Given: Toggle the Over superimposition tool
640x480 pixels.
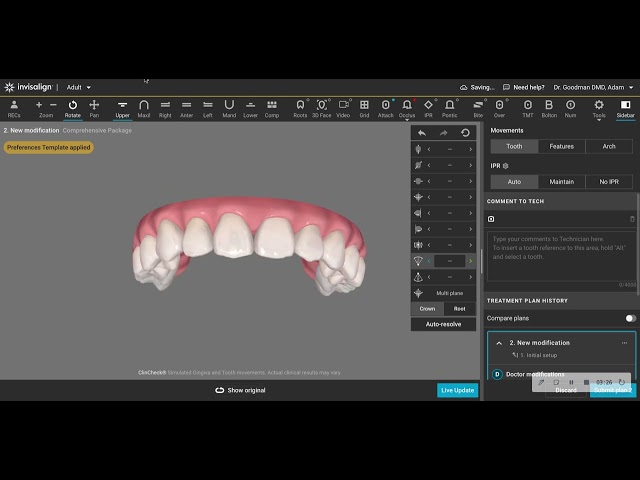Looking at the screenshot, I should click(500, 109).
